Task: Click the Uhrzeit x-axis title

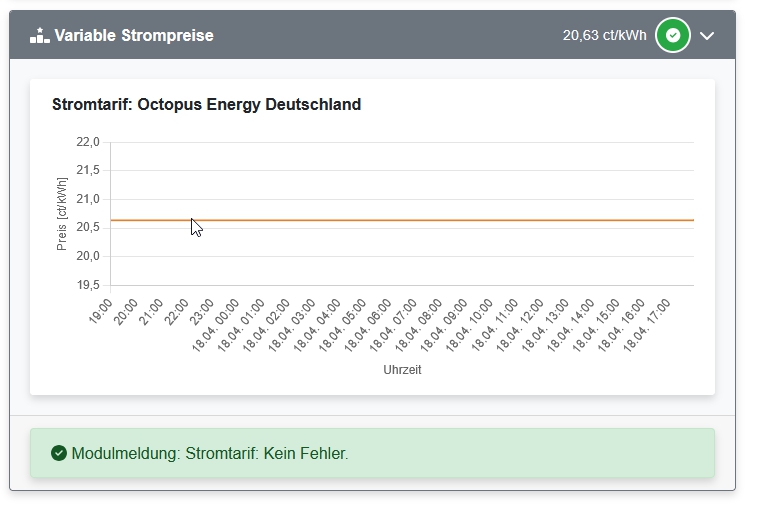Action: (x=402, y=370)
